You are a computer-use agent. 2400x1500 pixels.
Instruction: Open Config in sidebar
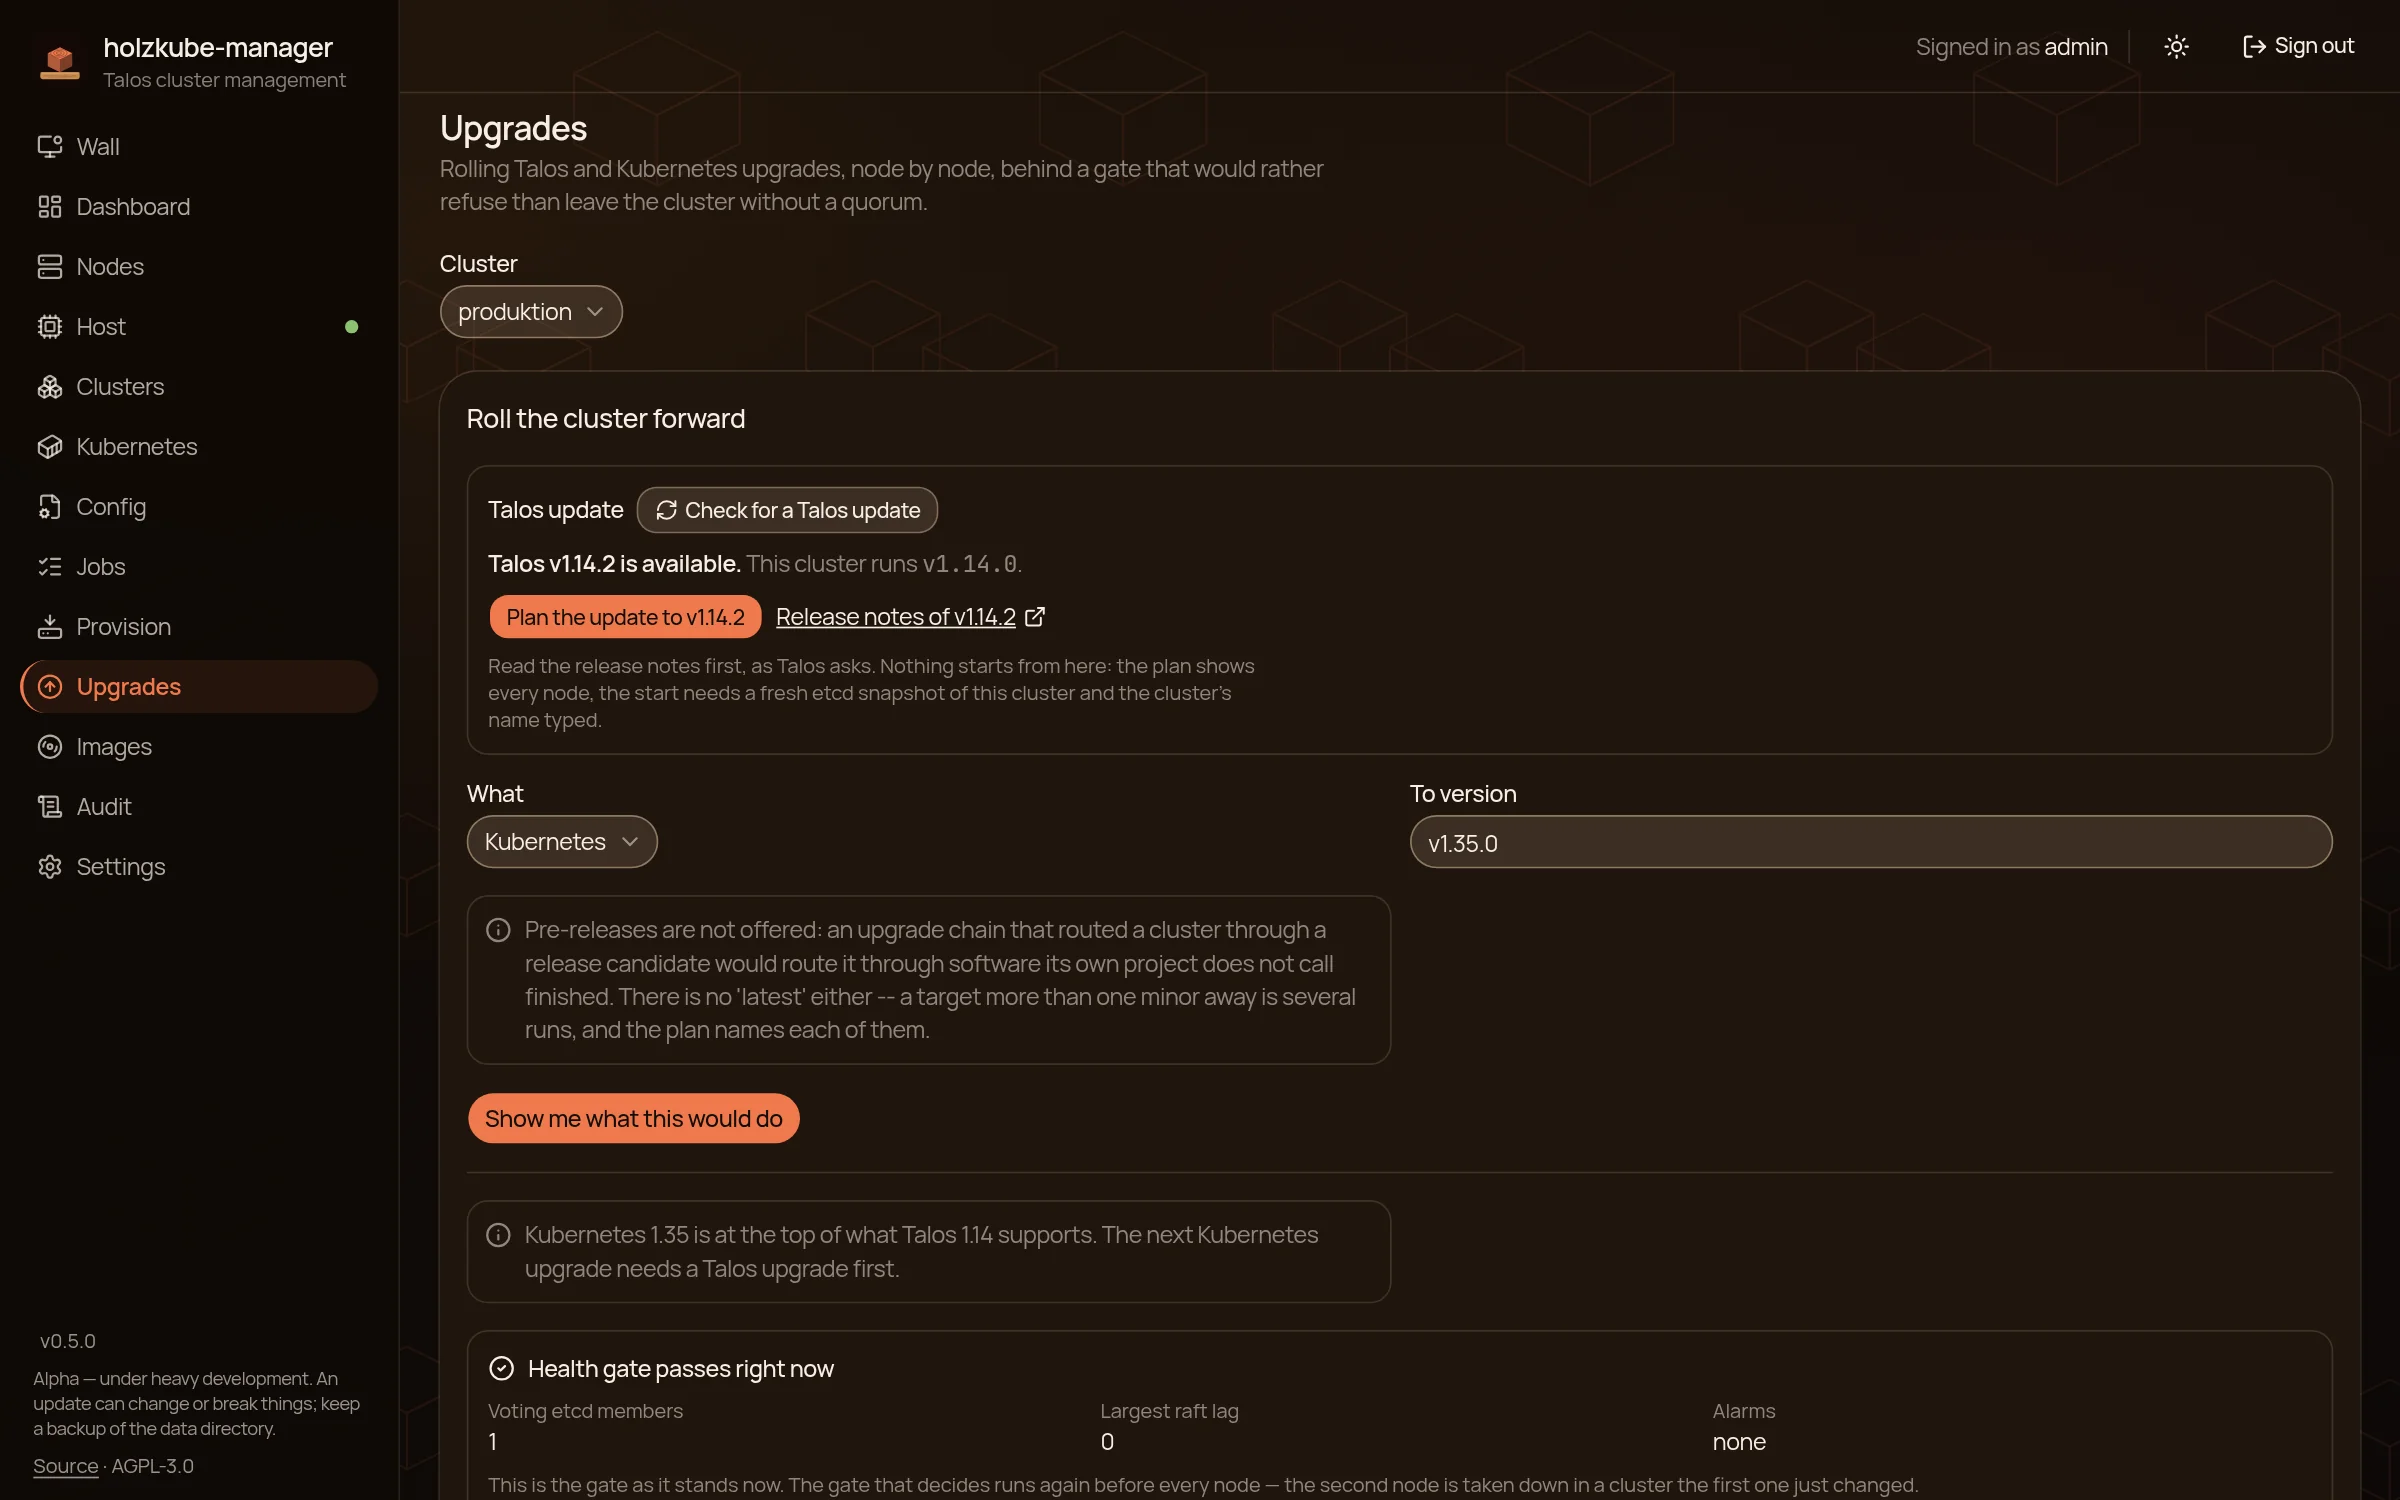pyautogui.click(x=199, y=507)
